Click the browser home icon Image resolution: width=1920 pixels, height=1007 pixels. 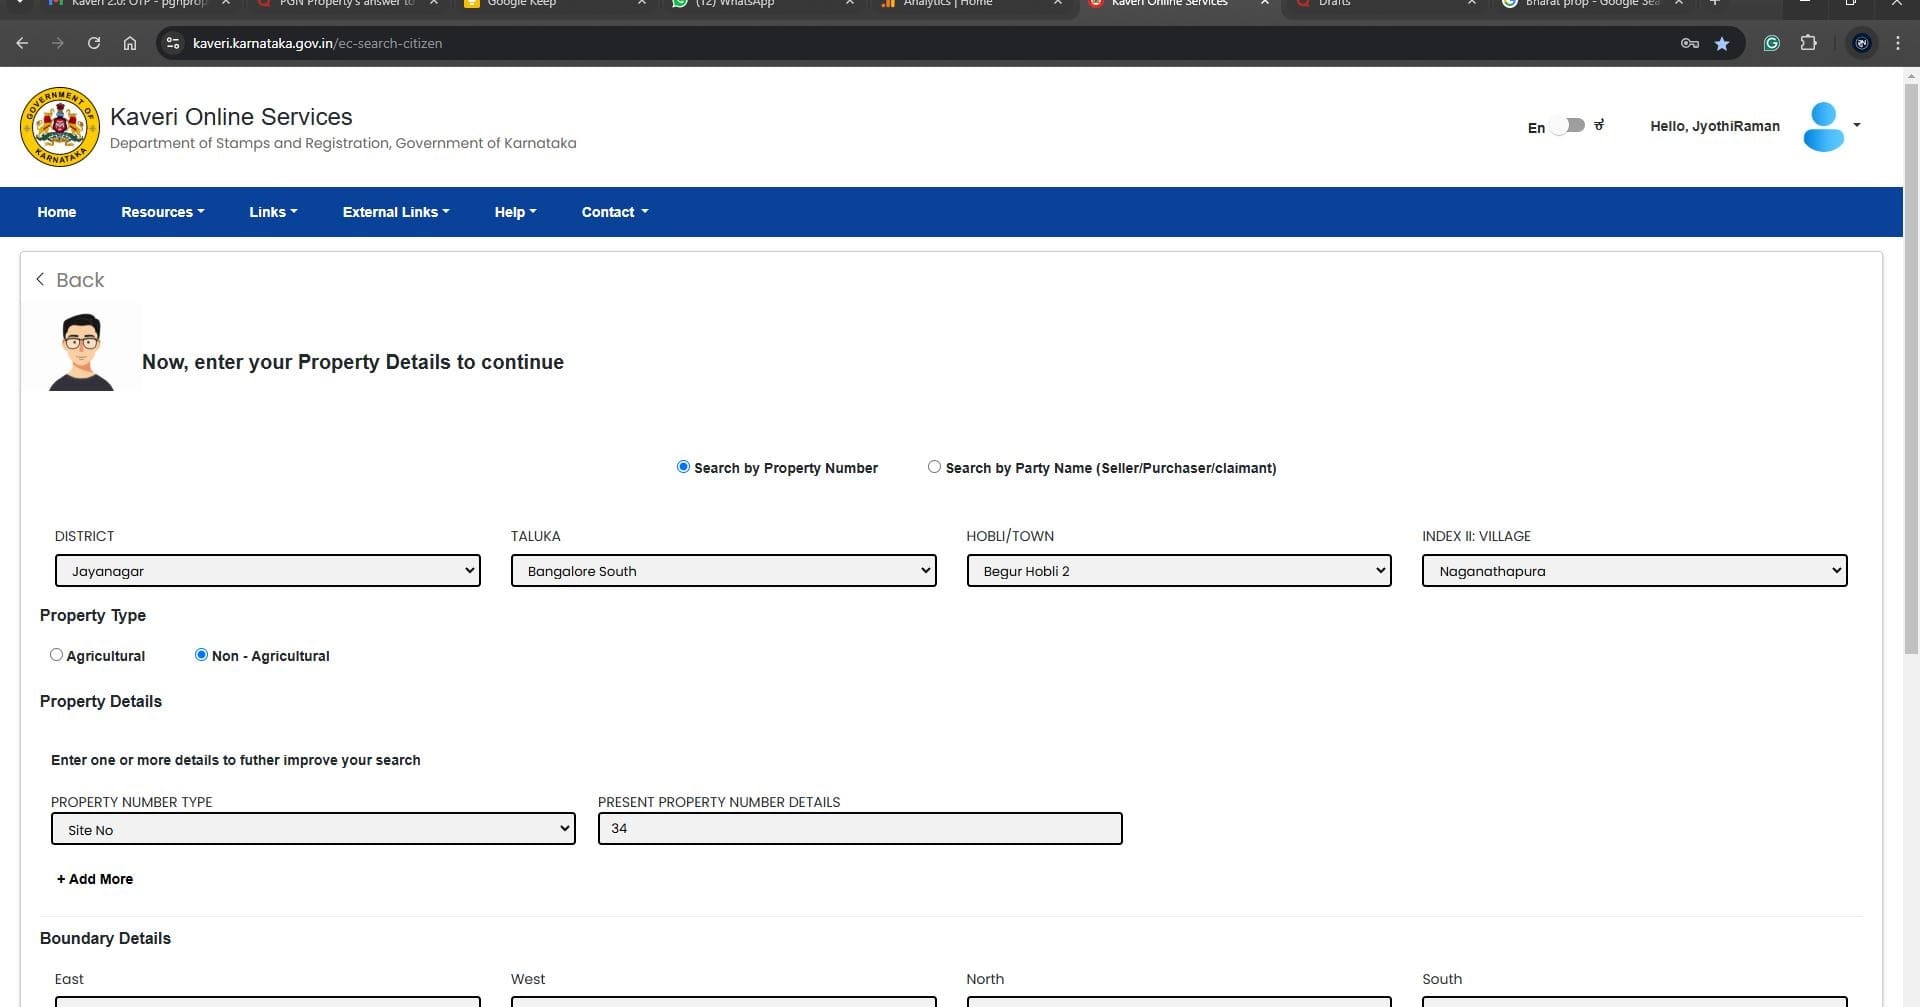point(130,43)
